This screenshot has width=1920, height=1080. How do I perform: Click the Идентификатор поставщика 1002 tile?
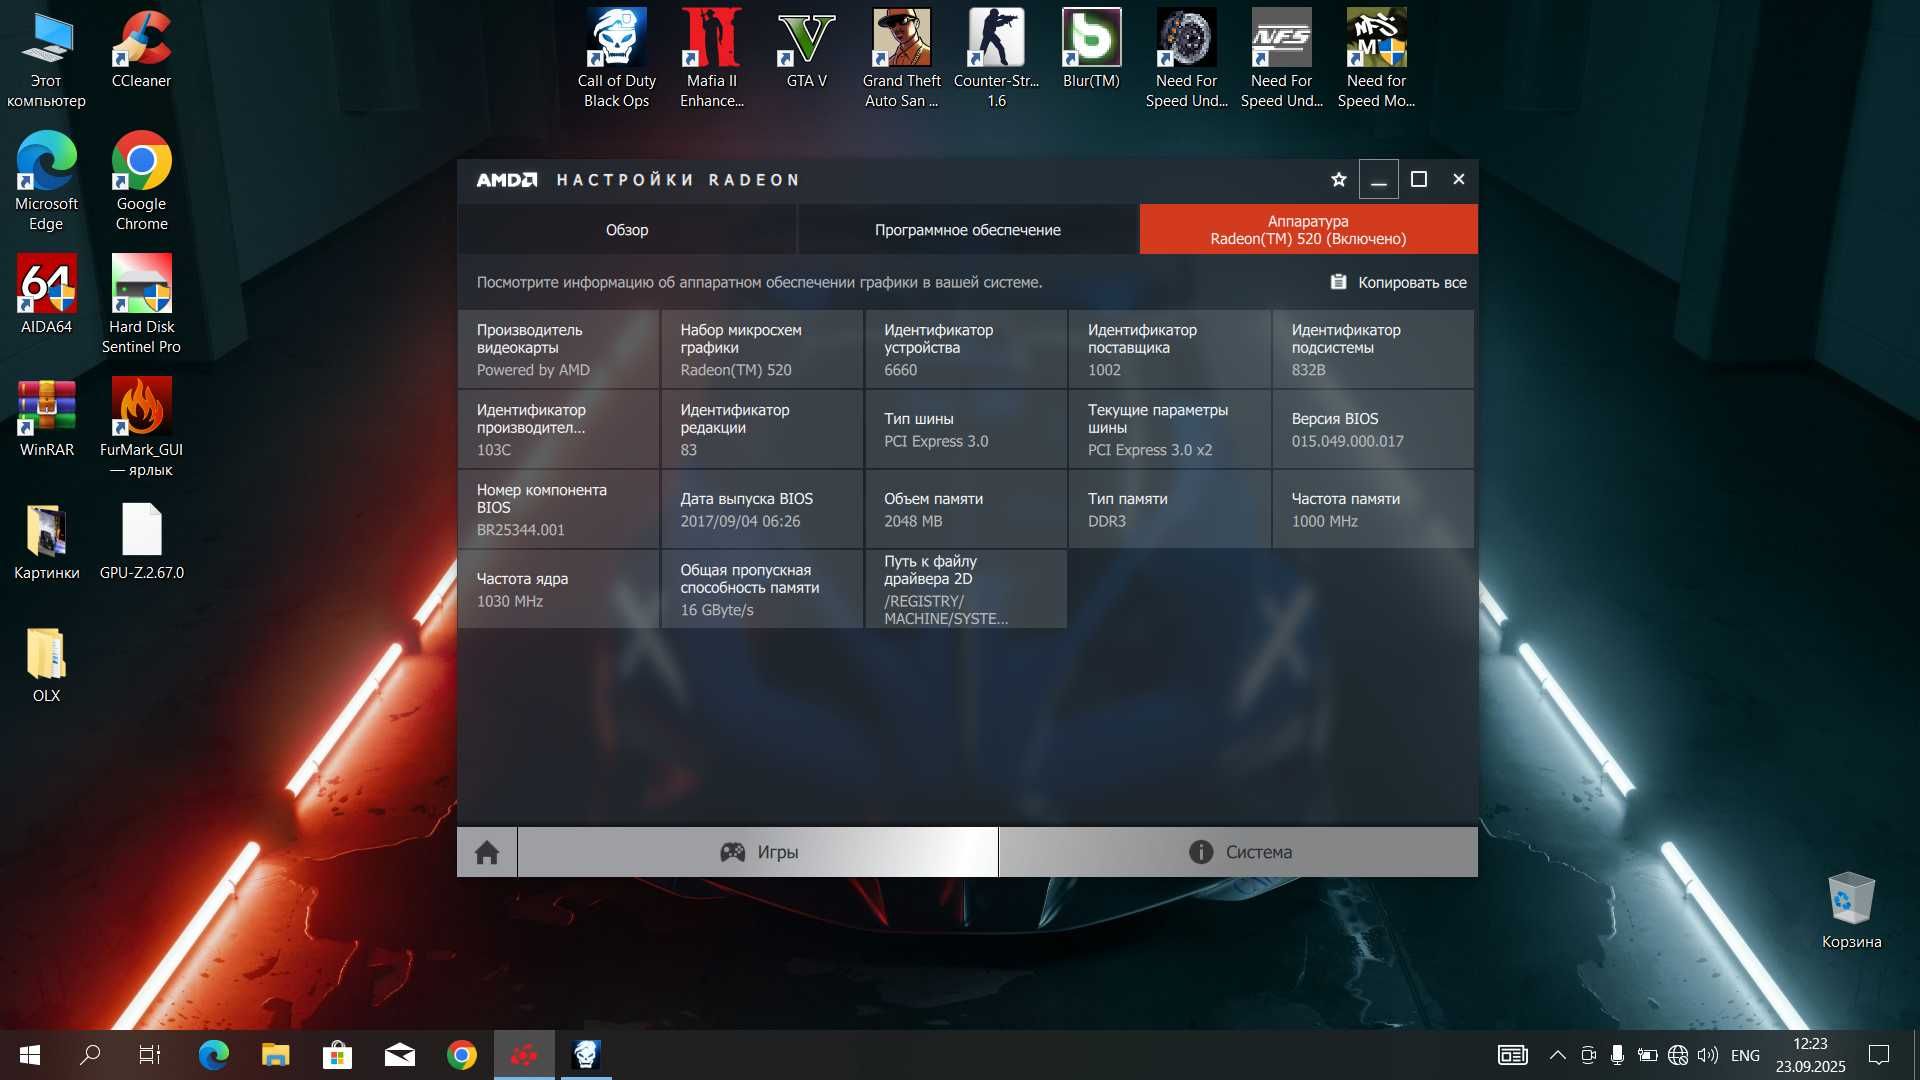[x=1169, y=349]
